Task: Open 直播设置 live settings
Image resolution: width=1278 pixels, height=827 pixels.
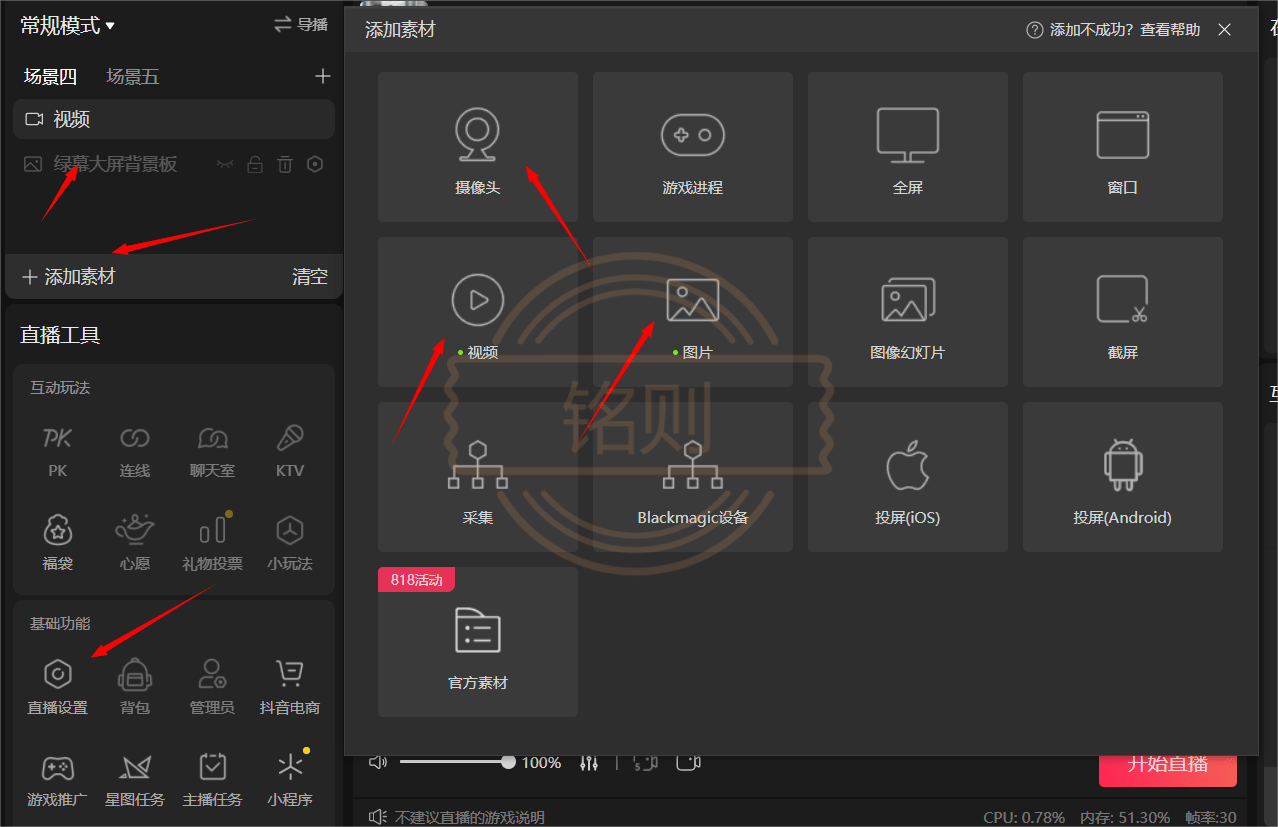Action: click(58, 688)
